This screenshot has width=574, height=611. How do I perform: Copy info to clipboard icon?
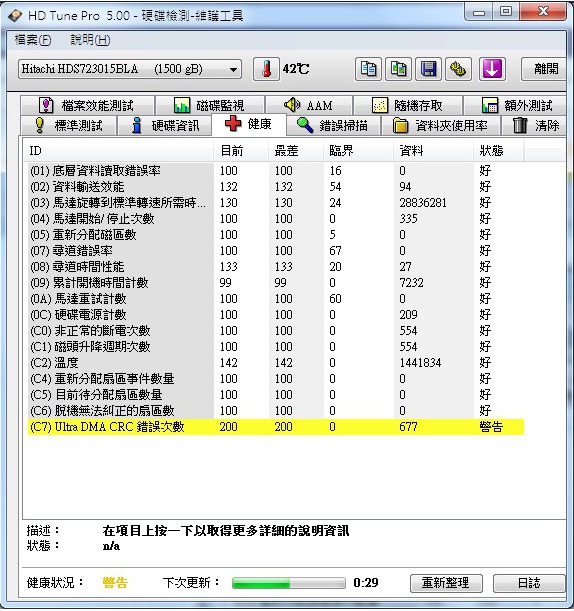[x=368, y=69]
